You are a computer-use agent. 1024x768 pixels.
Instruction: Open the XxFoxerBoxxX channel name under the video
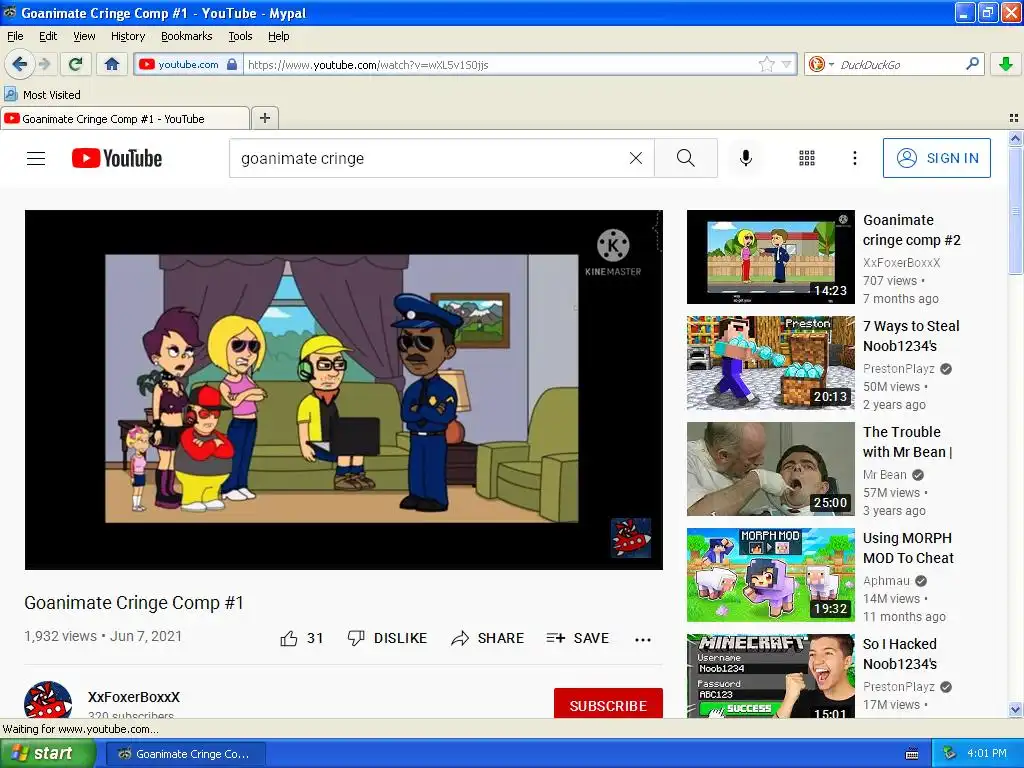pos(134,697)
